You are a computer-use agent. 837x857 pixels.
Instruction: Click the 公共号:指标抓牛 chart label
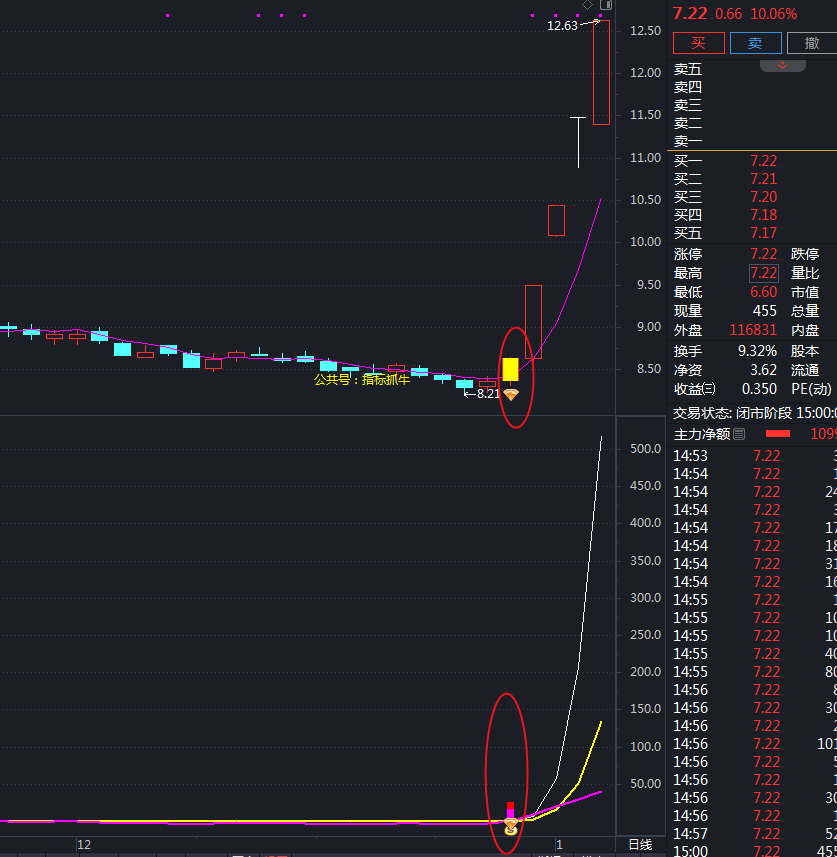(362, 379)
